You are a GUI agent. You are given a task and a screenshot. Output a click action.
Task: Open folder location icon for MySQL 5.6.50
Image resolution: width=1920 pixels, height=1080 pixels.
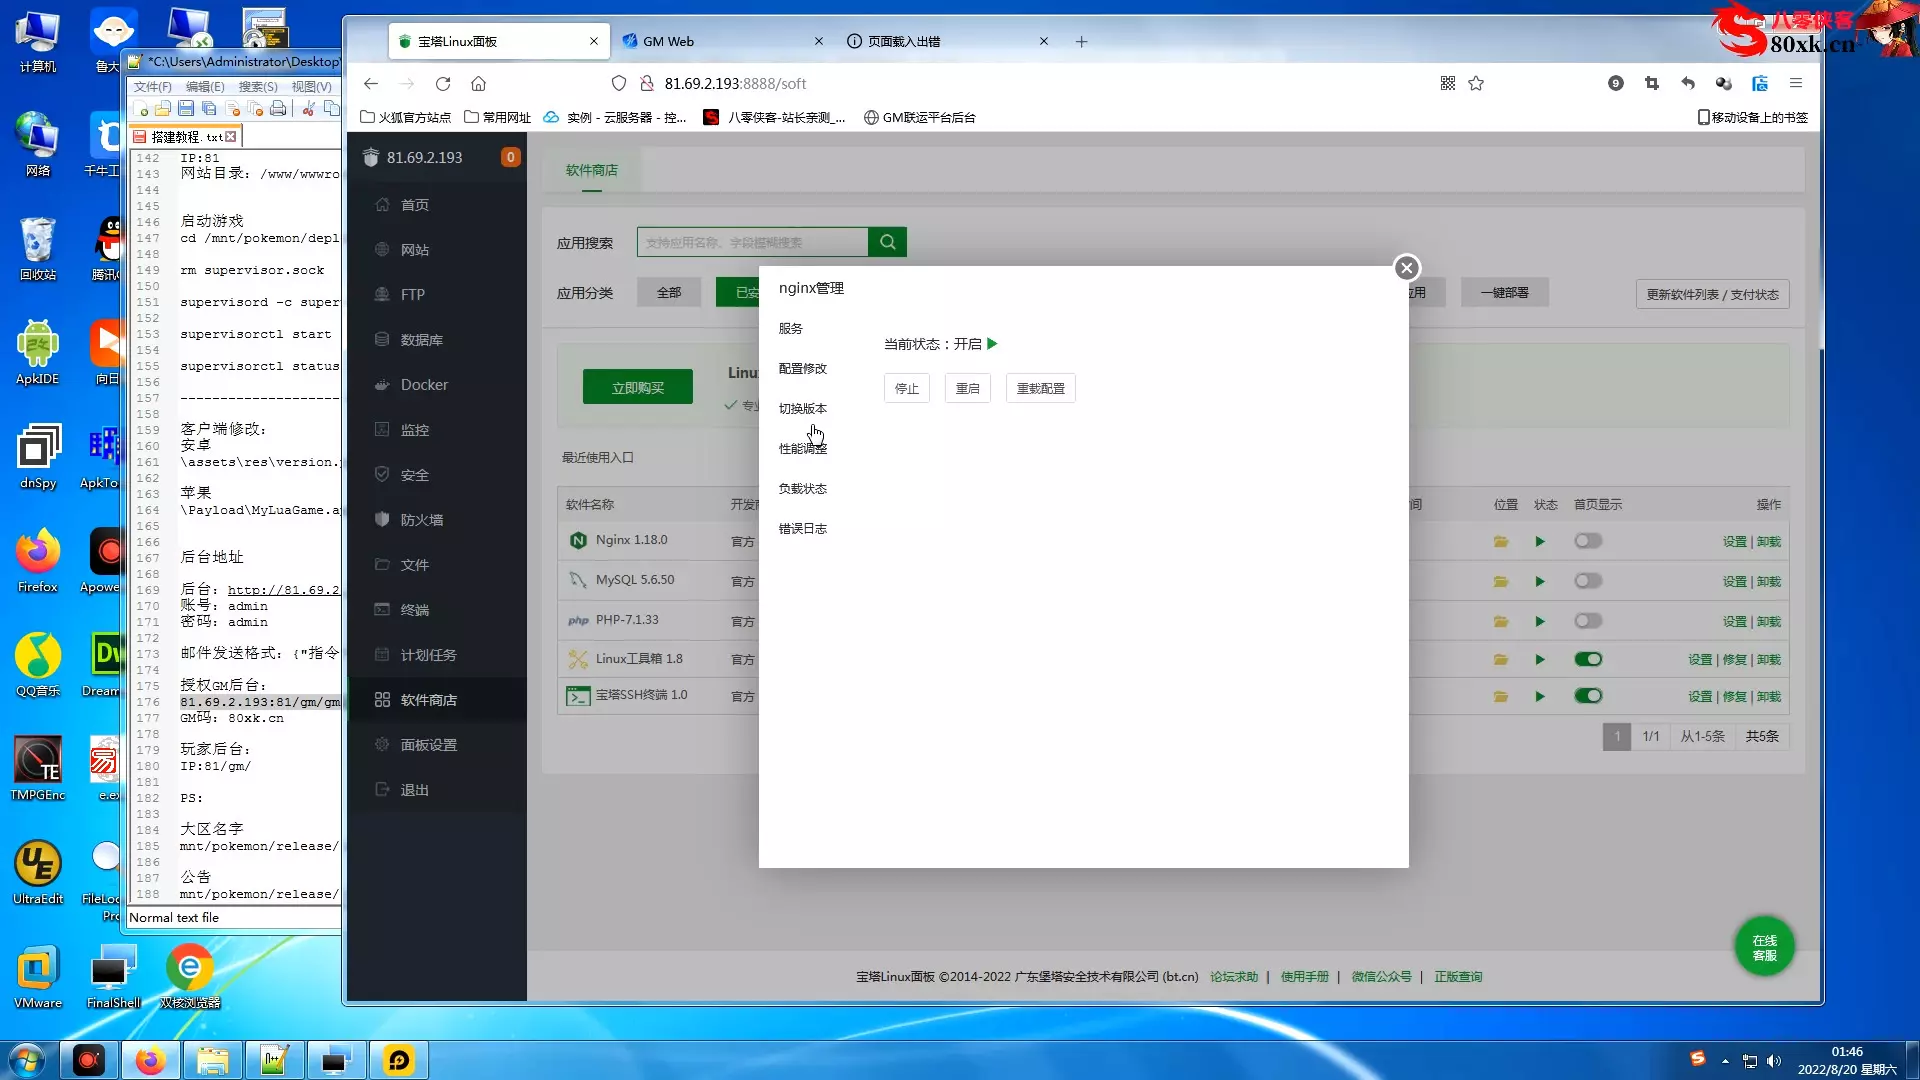[x=1501, y=581]
